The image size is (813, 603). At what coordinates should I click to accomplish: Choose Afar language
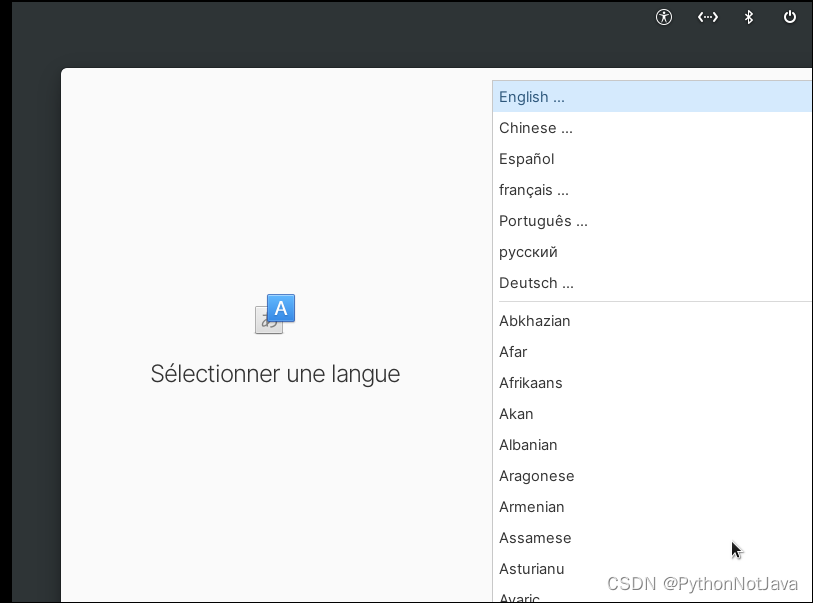coord(652,352)
